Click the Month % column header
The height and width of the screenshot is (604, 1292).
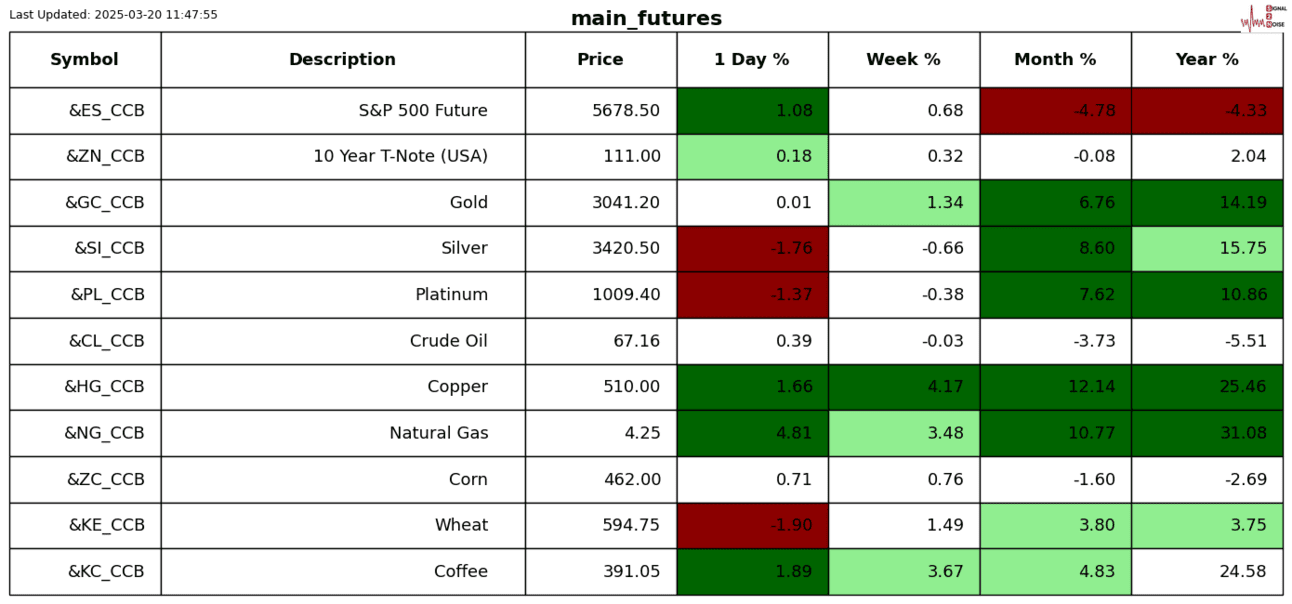coord(1055,60)
